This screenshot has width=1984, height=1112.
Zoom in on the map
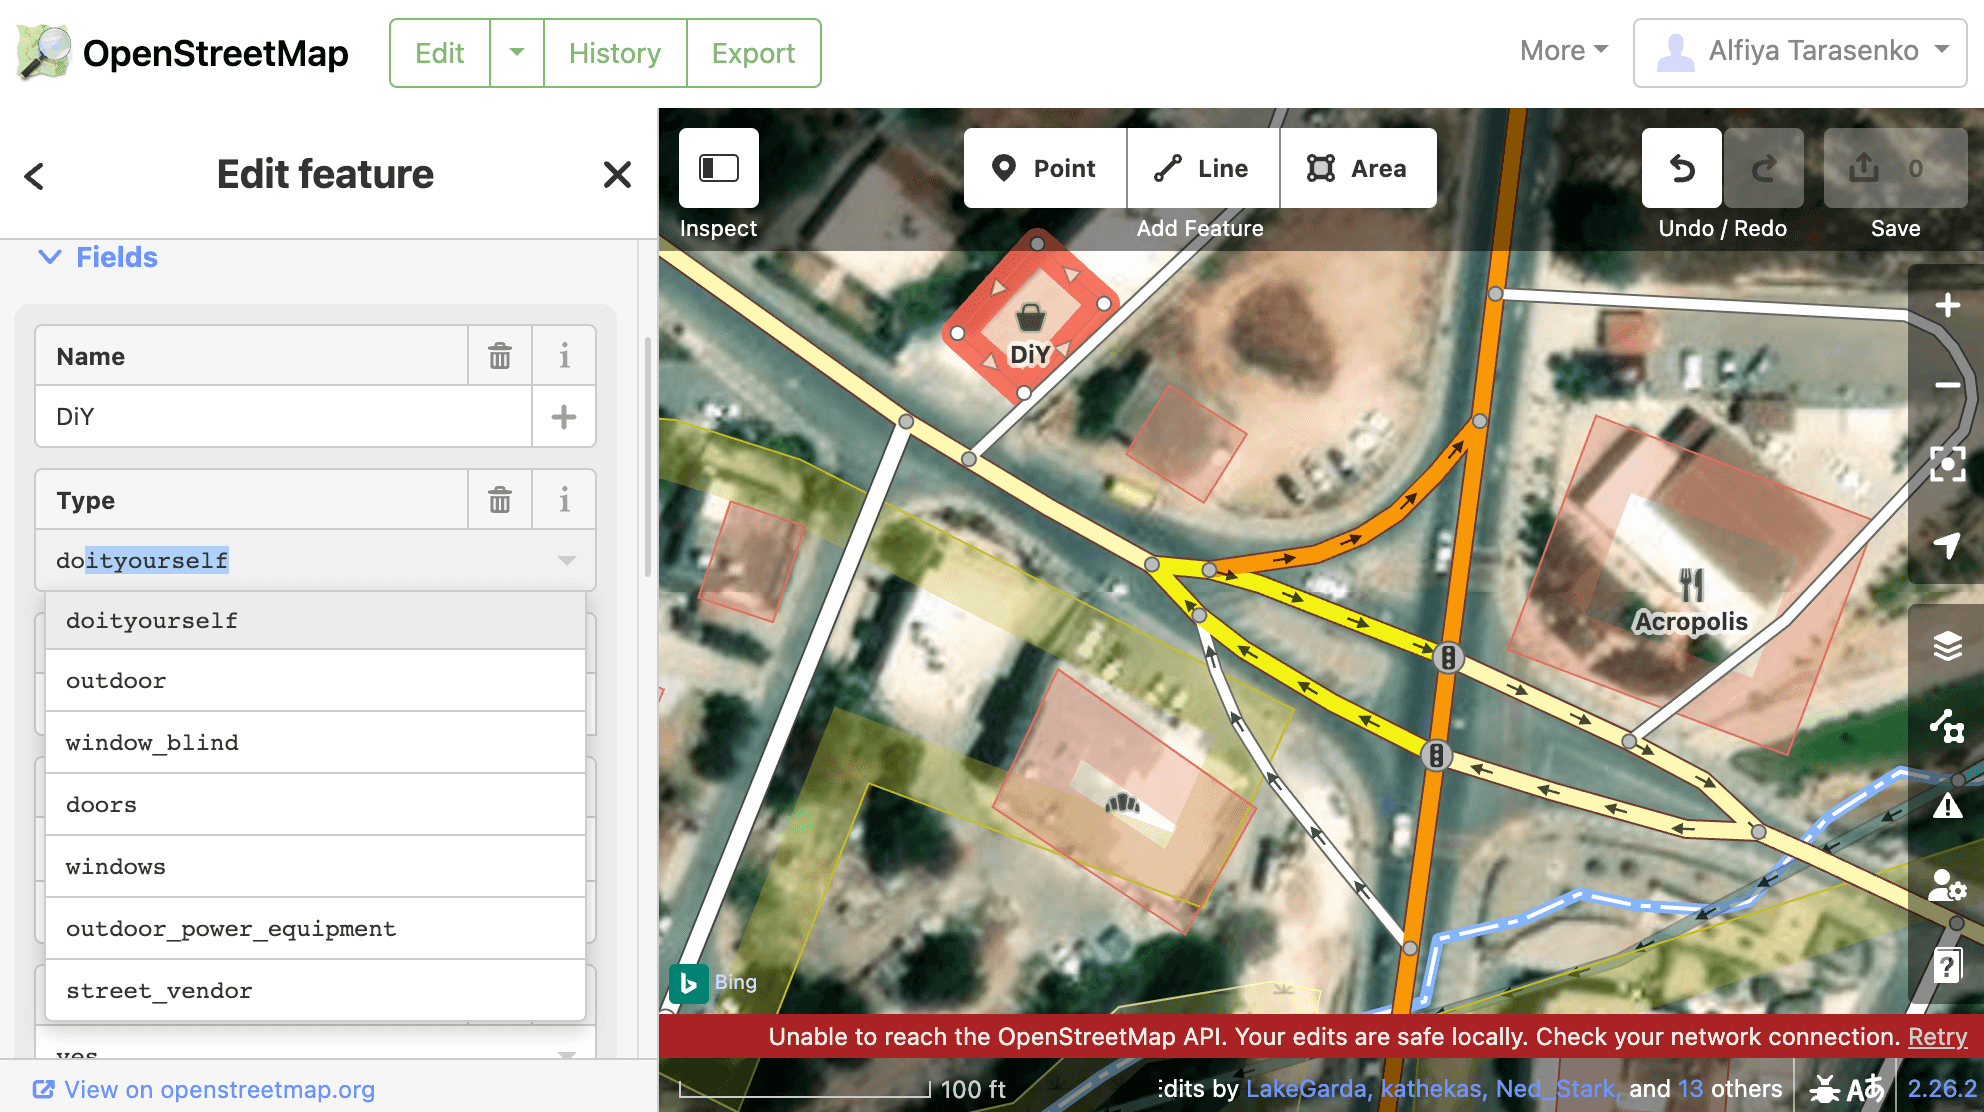[x=1947, y=305]
